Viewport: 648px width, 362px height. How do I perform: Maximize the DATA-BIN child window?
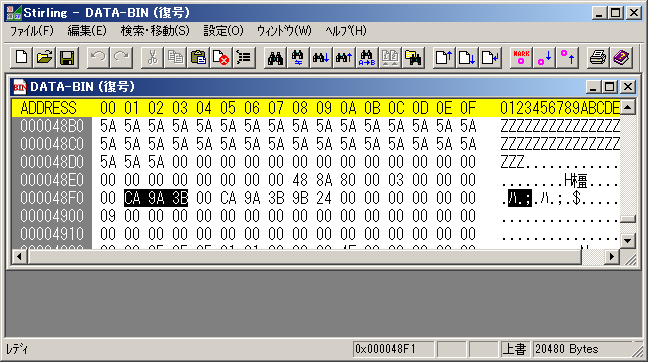[610, 87]
